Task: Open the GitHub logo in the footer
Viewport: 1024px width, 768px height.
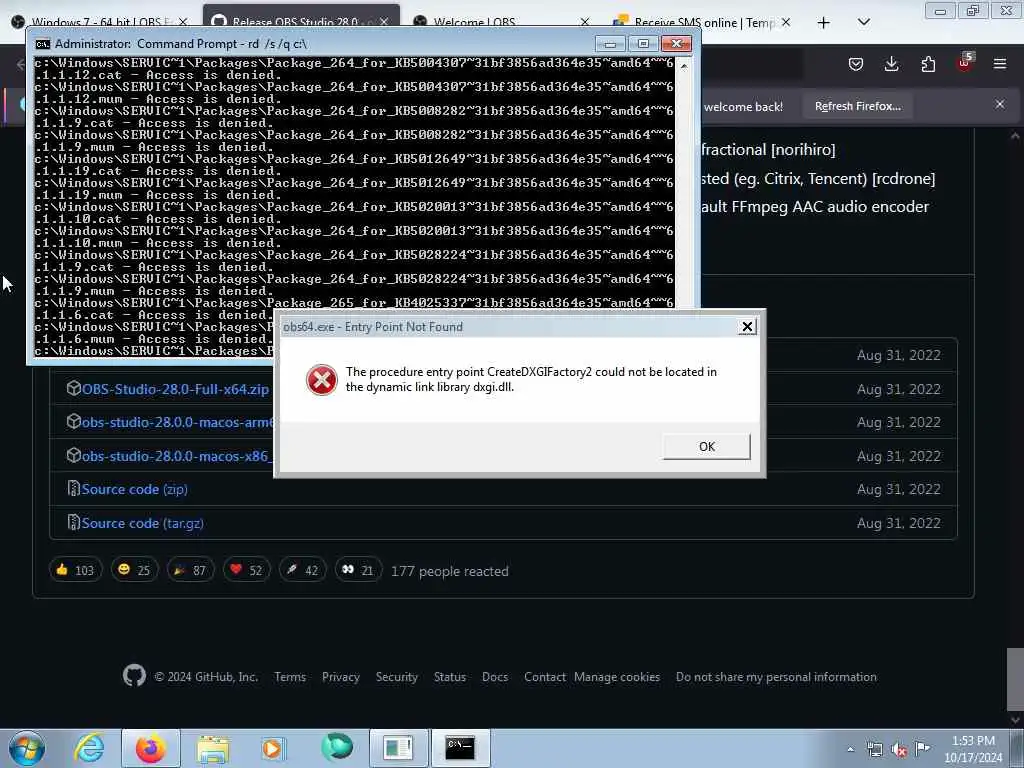Action: tap(135, 675)
